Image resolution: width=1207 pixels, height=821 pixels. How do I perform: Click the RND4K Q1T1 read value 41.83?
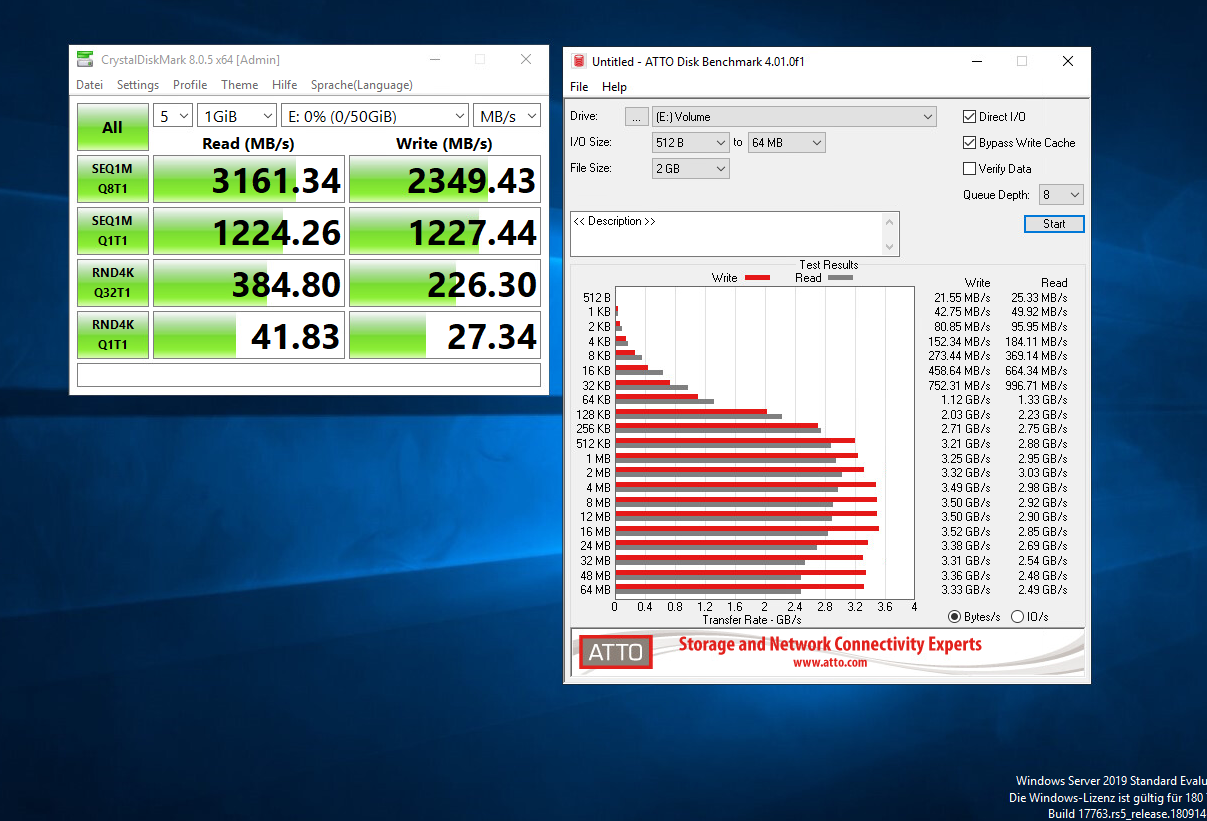pyautogui.click(x=249, y=335)
